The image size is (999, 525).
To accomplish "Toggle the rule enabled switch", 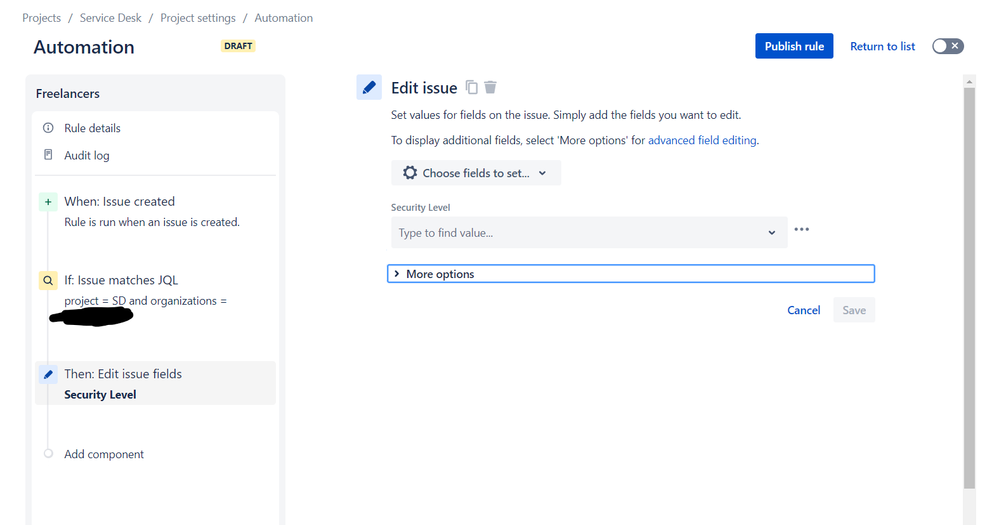I will coord(947,46).
